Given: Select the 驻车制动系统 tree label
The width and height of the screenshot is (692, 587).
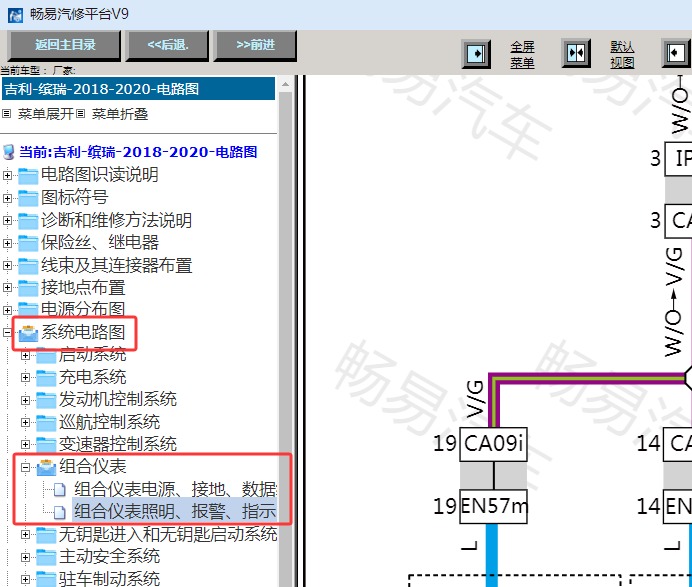Looking at the screenshot, I should [110, 579].
